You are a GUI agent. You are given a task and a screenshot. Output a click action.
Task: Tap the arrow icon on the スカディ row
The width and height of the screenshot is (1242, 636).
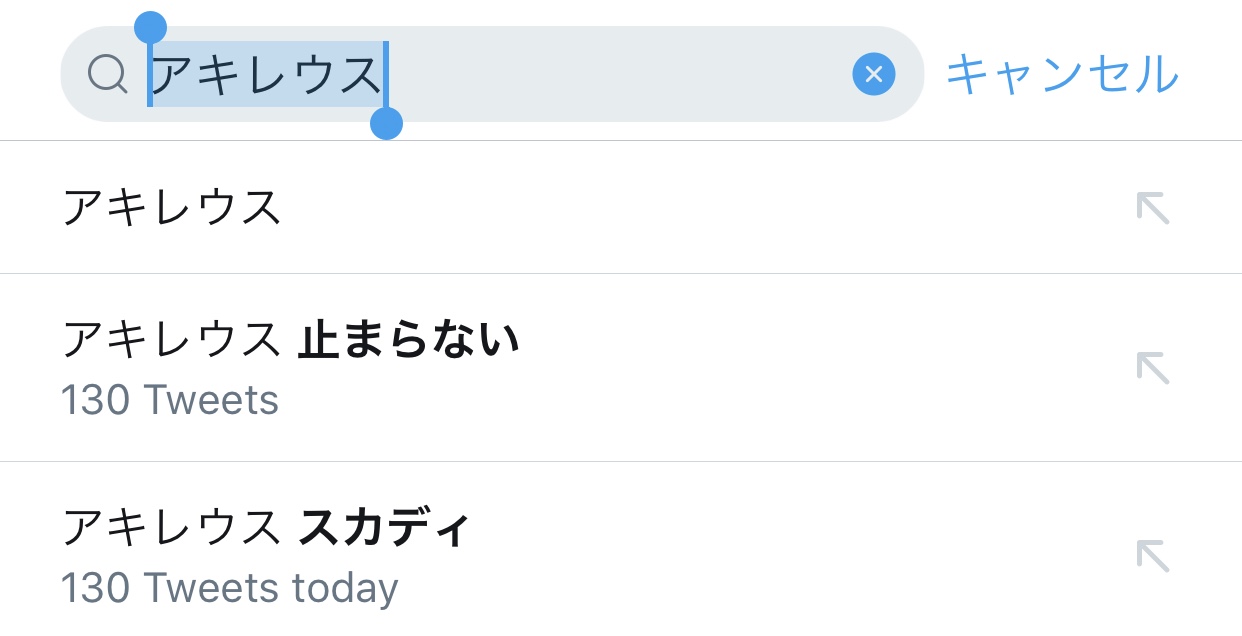pyautogui.click(x=1153, y=555)
